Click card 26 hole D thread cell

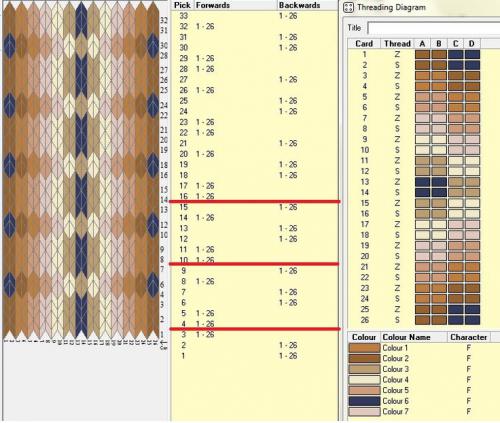(472, 320)
